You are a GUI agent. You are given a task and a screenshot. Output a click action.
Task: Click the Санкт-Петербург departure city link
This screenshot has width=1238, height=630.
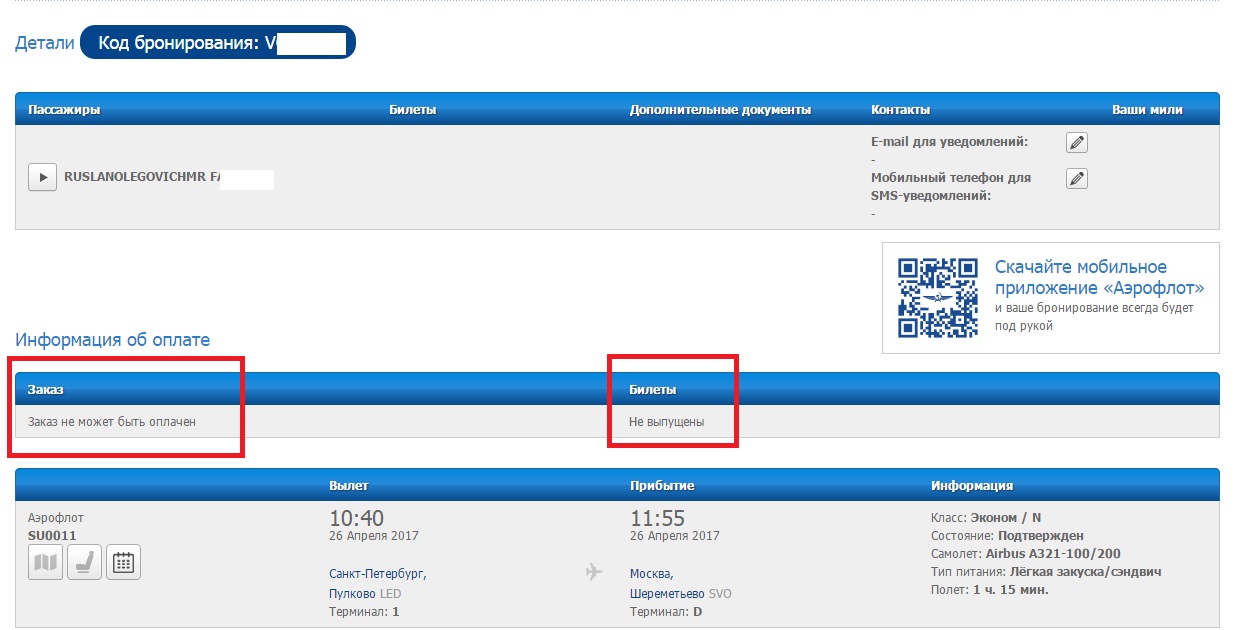(x=377, y=574)
